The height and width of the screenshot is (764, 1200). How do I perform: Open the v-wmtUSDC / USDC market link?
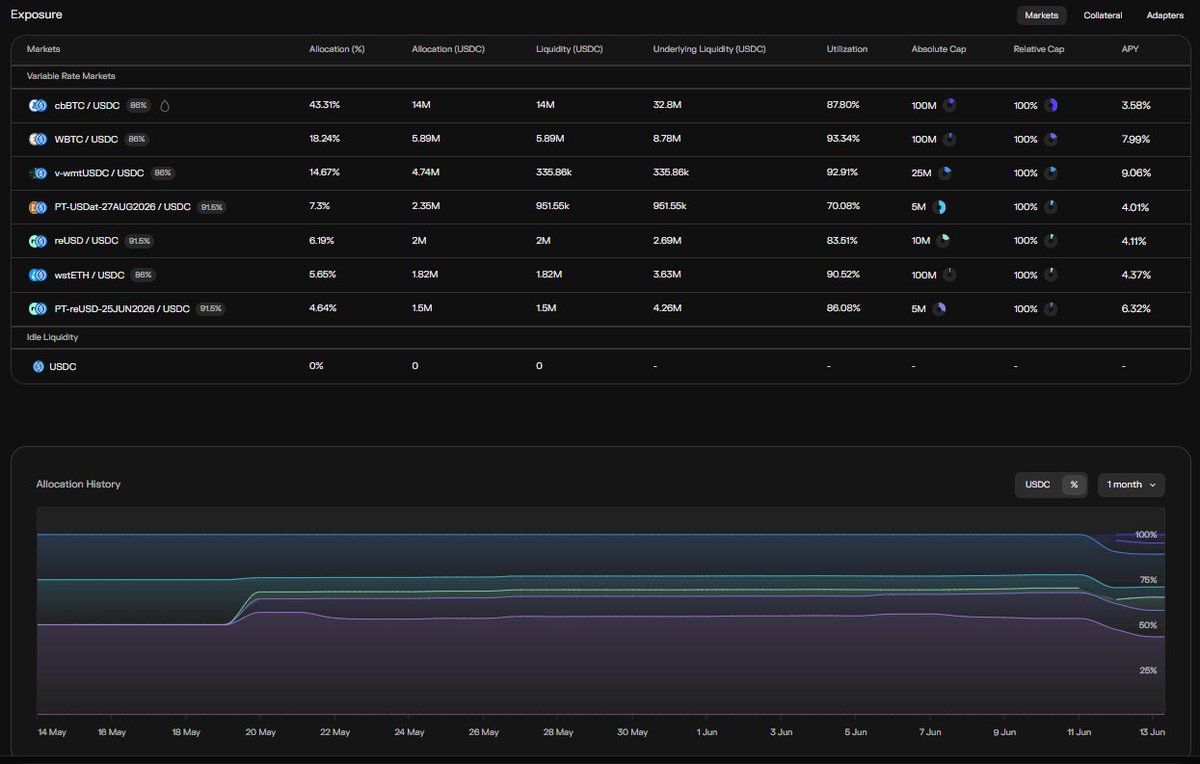(x=99, y=173)
